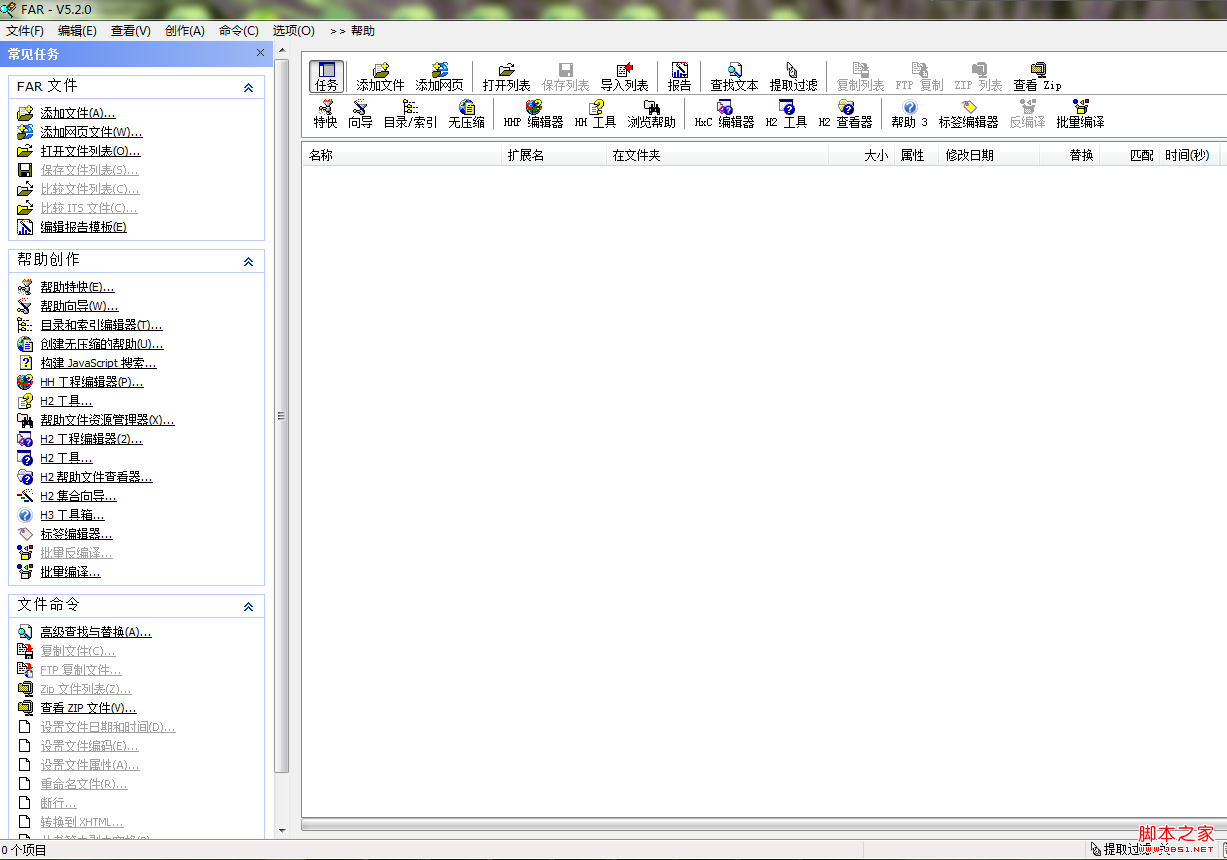Open the 创作(A) menu
The width and height of the screenshot is (1227, 860).
click(x=184, y=31)
